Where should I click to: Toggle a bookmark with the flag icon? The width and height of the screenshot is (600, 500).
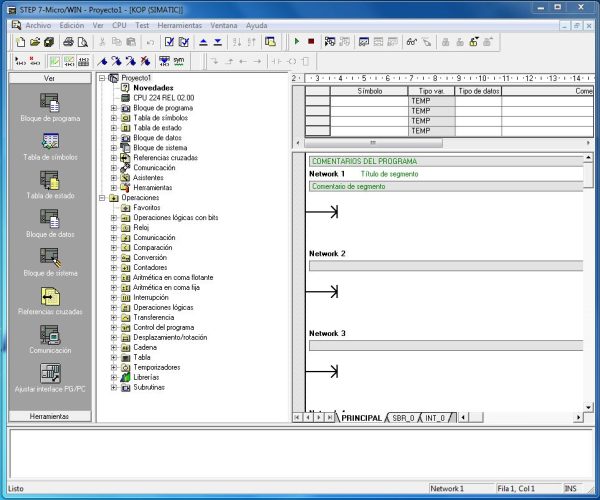pyautogui.click(x=102, y=61)
